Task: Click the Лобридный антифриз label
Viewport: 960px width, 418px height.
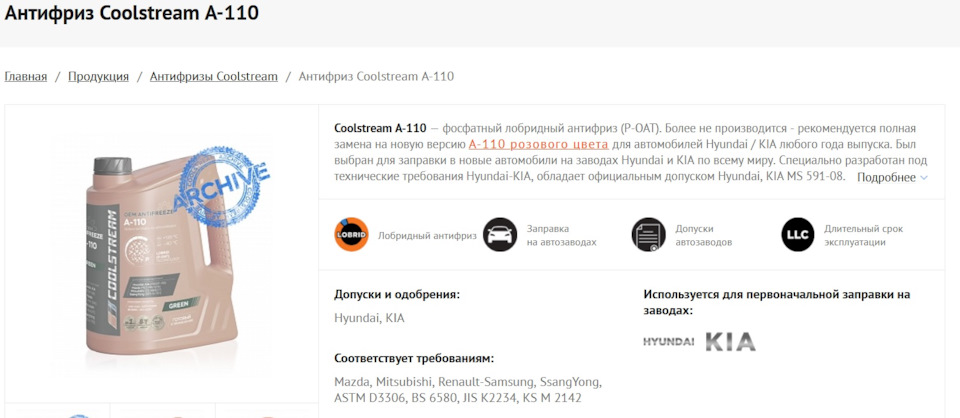Action: [419, 236]
